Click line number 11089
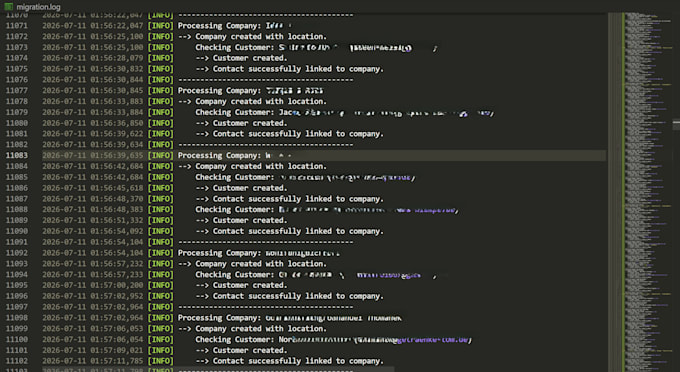Viewport: 680px width, 372px height. tap(16, 220)
